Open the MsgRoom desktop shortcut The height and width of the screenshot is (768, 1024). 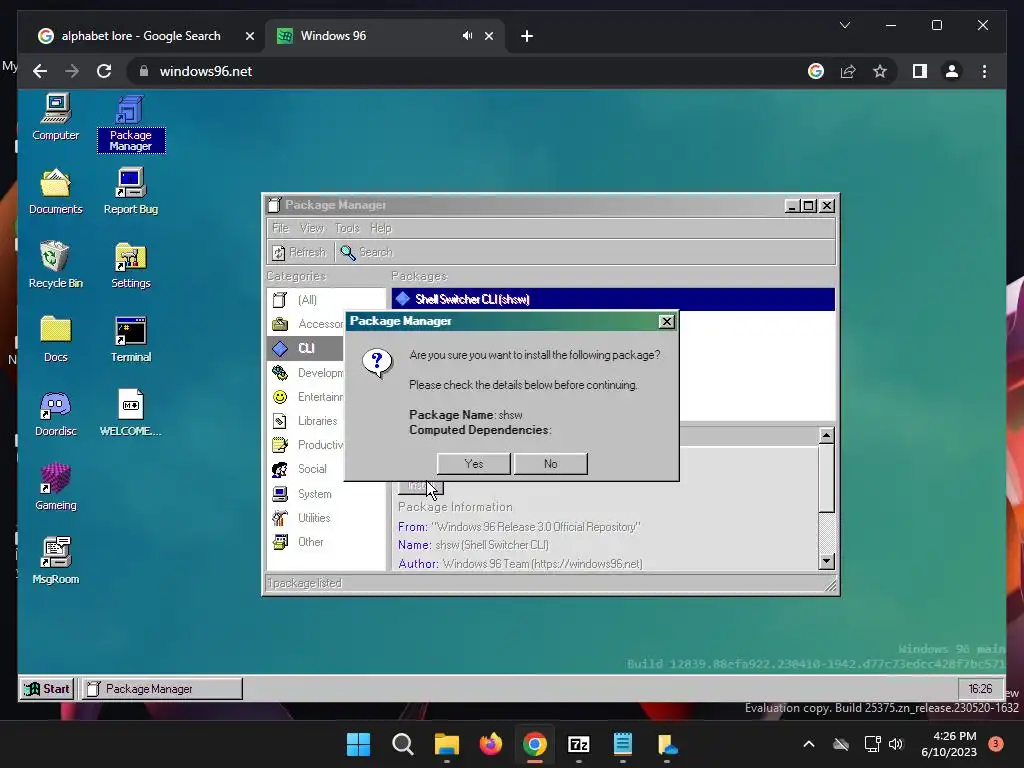point(56,562)
